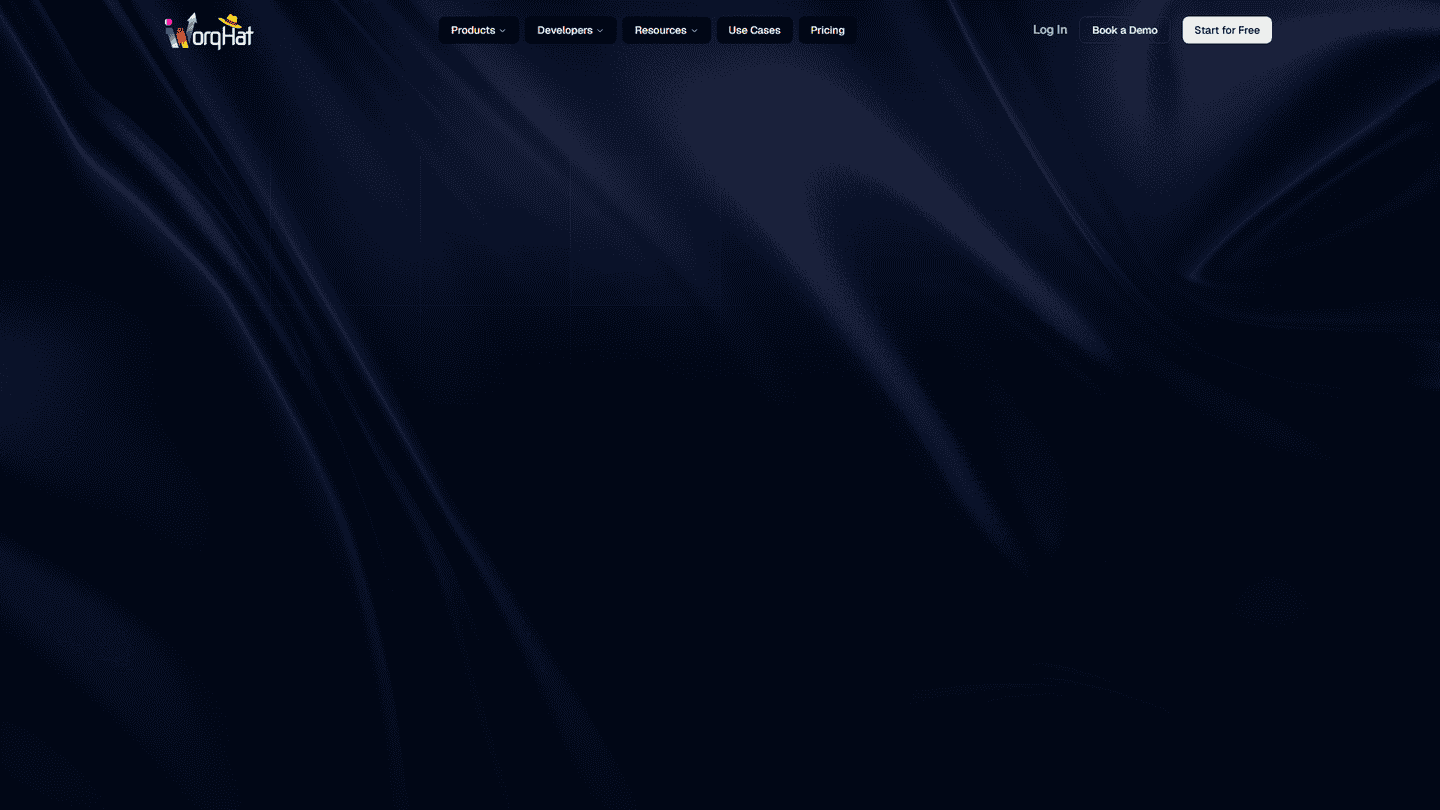Open the Resources menu
Image resolution: width=1440 pixels, height=810 pixels.
pyautogui.click(x=661, y=30)
